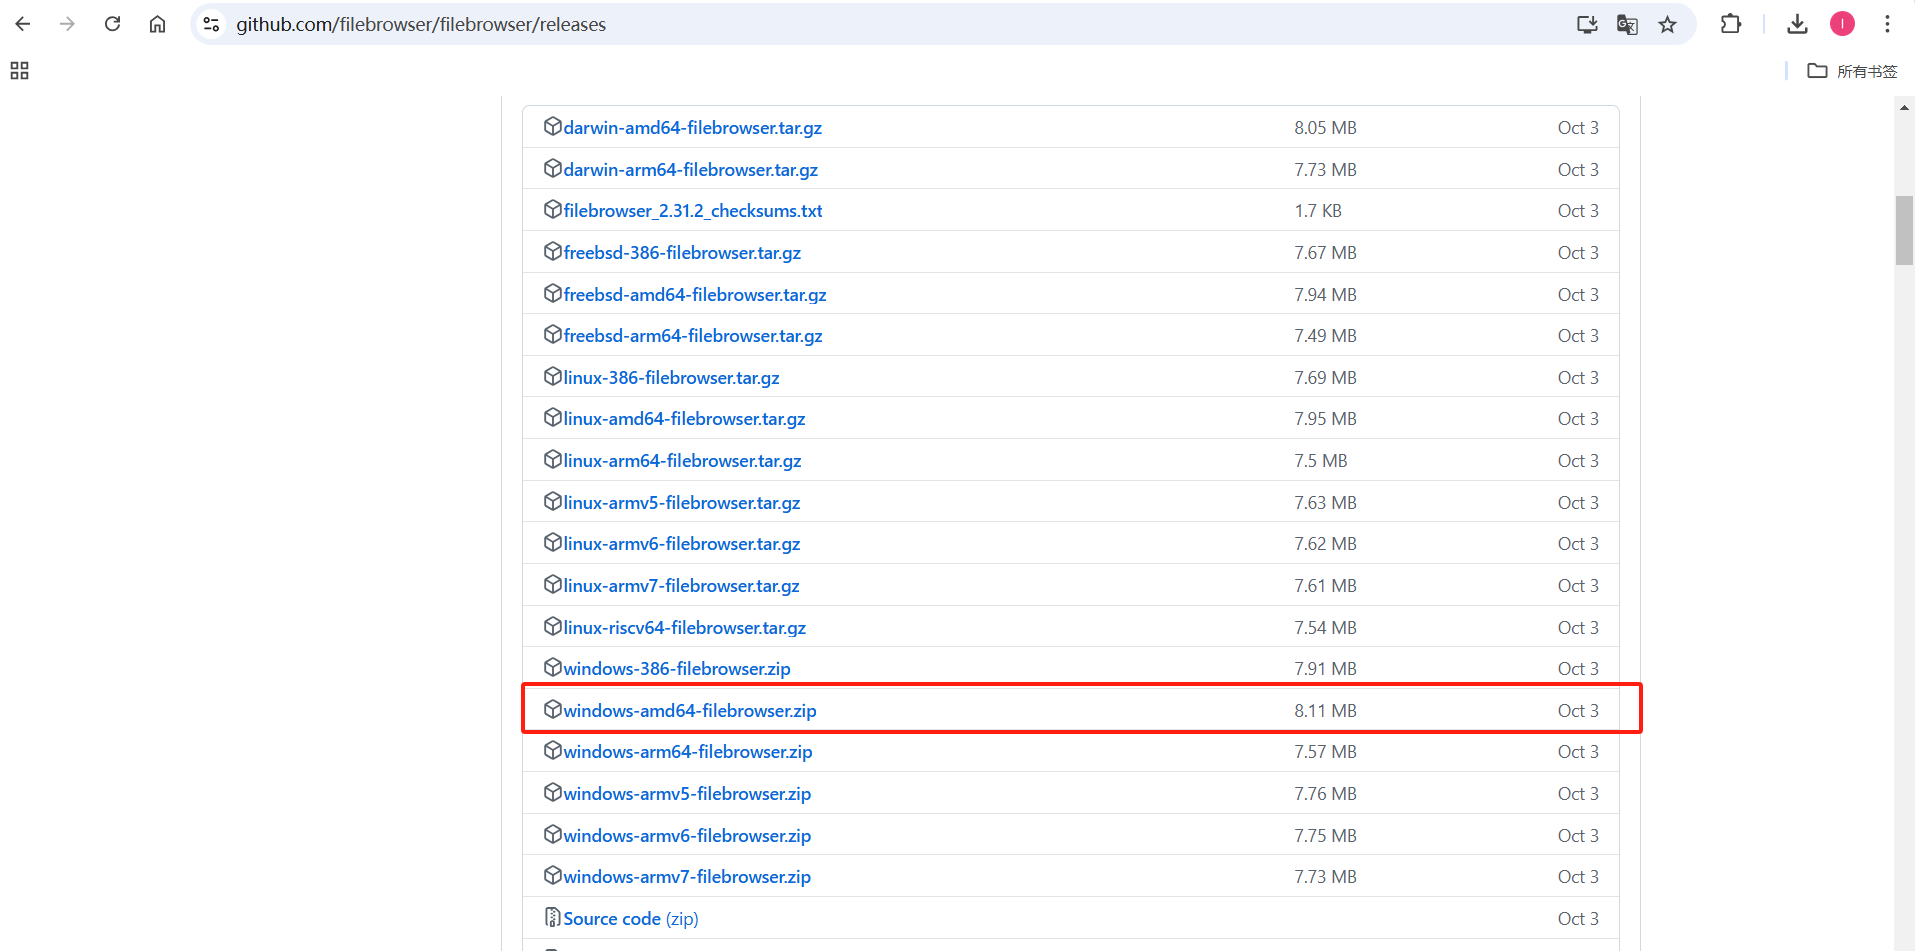
Task: Open the 所有书签 bookmarks folder
Action: (x=1851, y=71)
